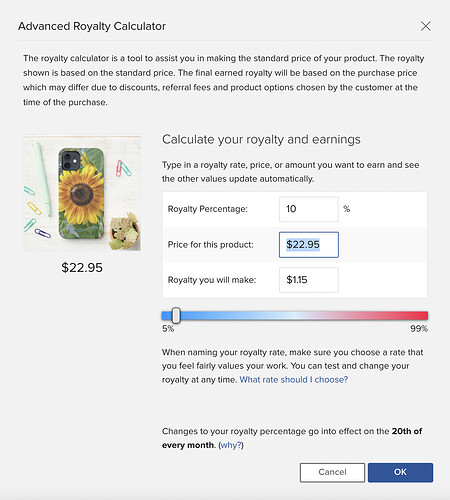Click the $22.95 price under the product image

tap(82, 268)
